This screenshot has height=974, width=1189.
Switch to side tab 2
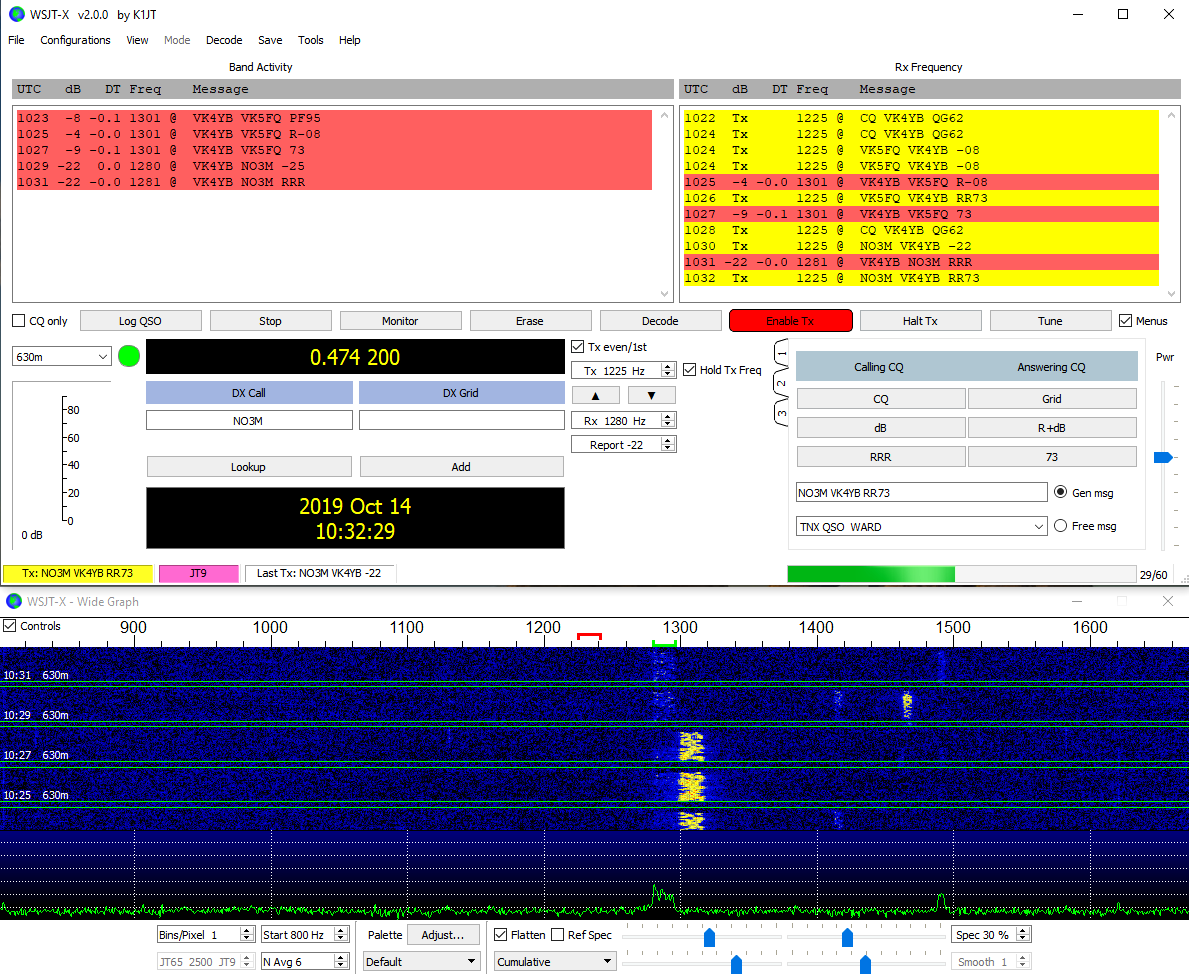click(782, 383)
